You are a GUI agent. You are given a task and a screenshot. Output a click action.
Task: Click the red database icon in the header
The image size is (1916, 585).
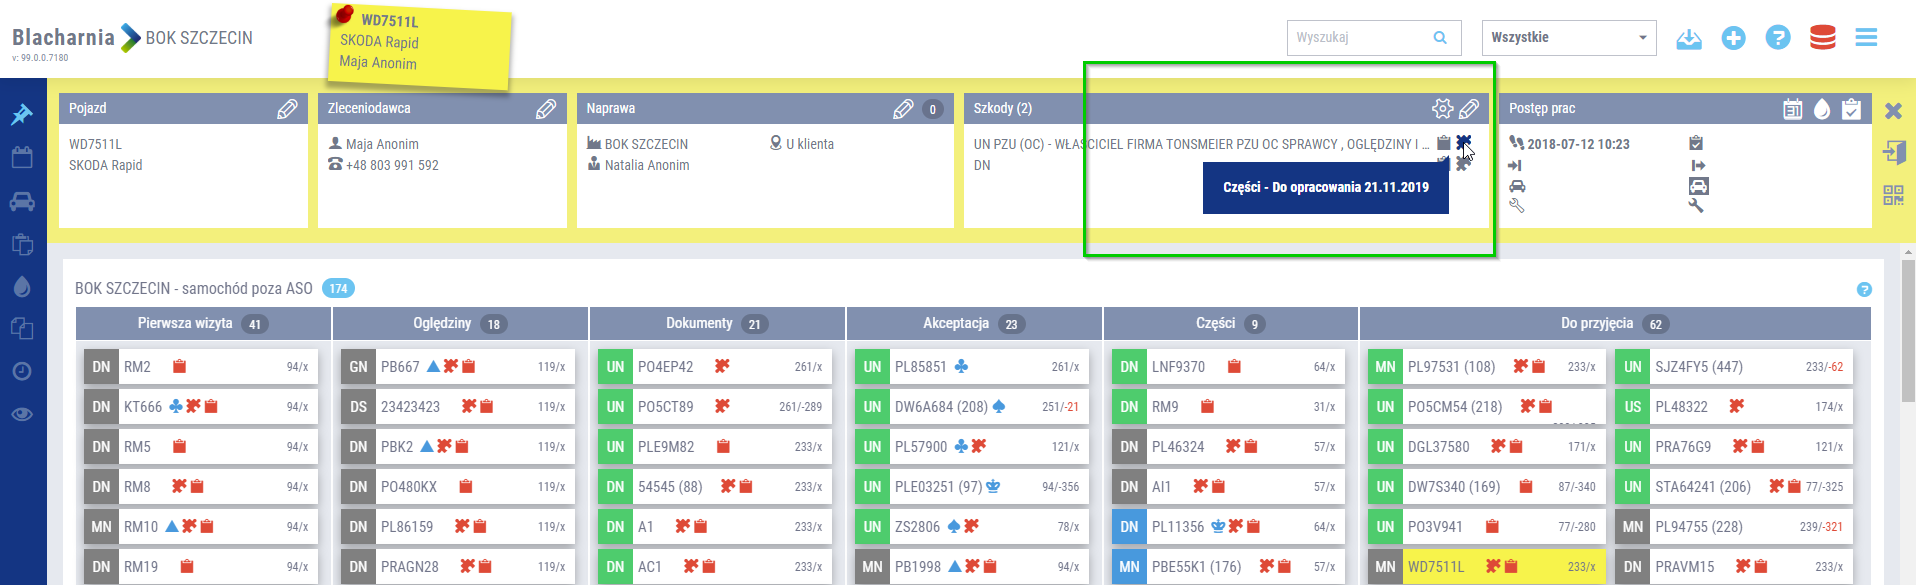(1822, 38)
